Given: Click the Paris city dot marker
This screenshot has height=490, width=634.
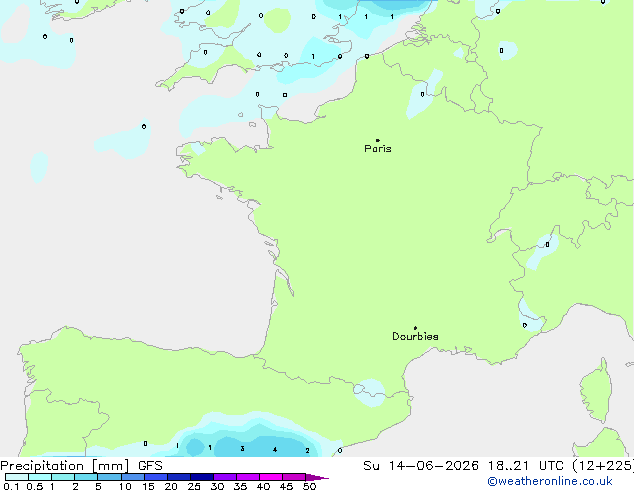Looking at the screenshot, I should 378,140.
